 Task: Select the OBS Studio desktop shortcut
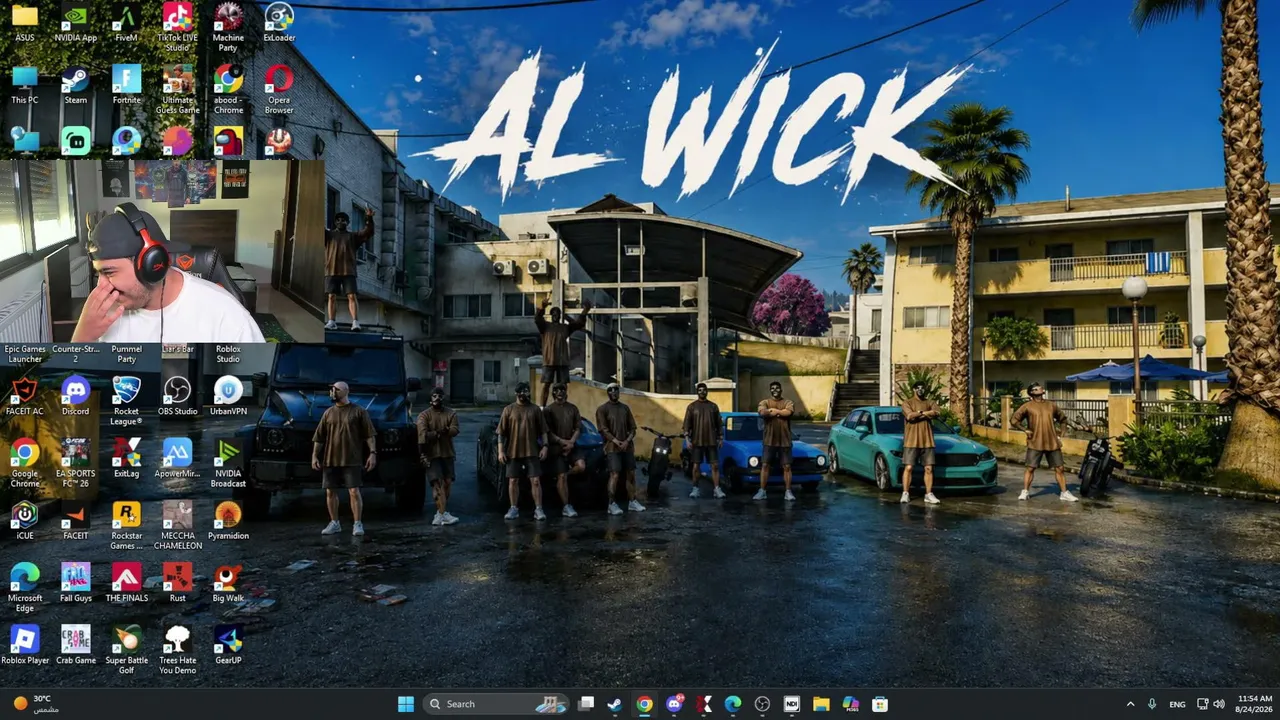coord(177,397)
